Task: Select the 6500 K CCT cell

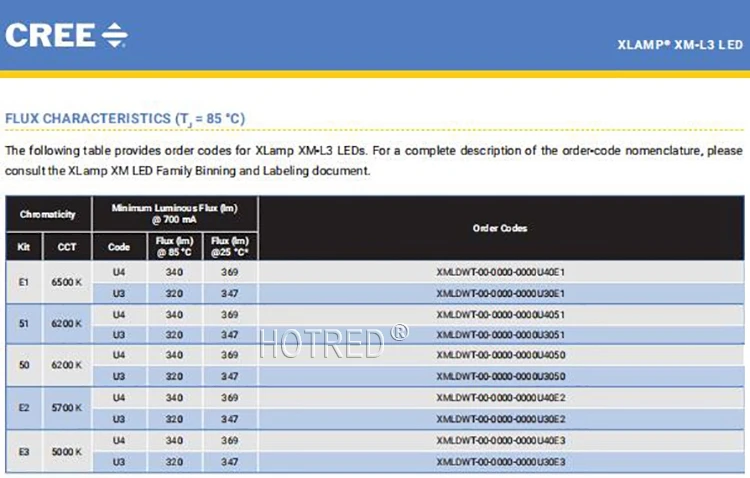Action: coord(67,282)
